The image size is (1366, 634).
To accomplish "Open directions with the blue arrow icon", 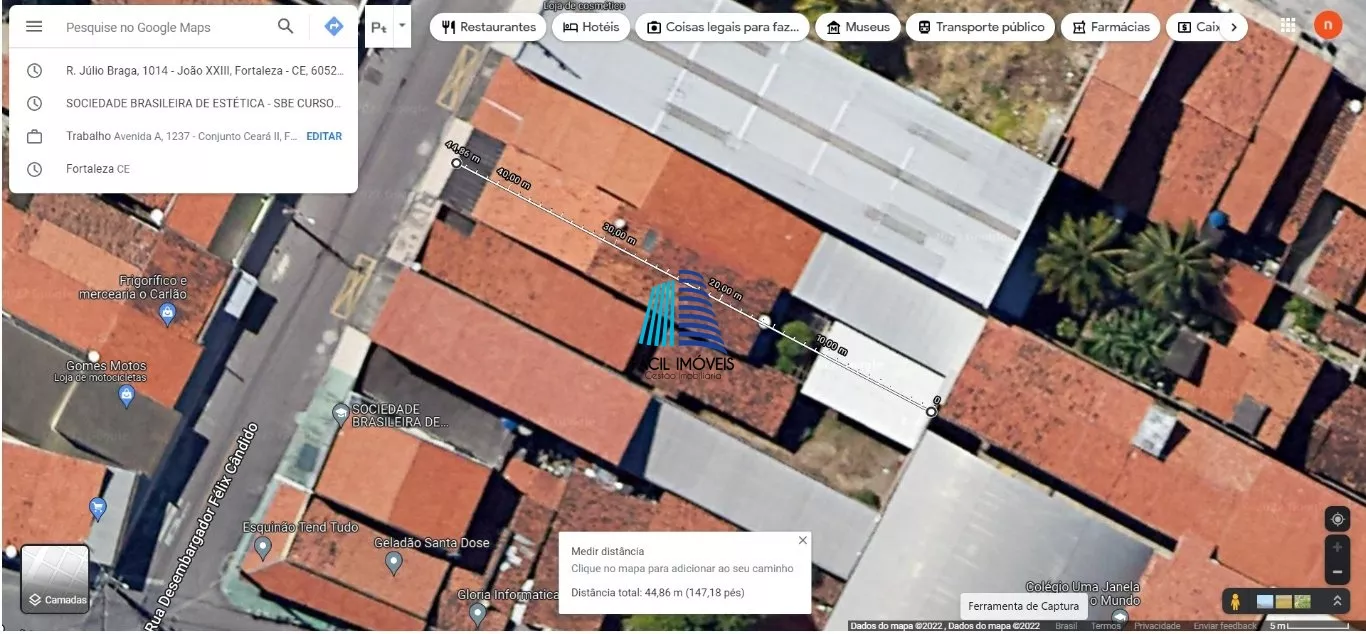I will 334,27.
